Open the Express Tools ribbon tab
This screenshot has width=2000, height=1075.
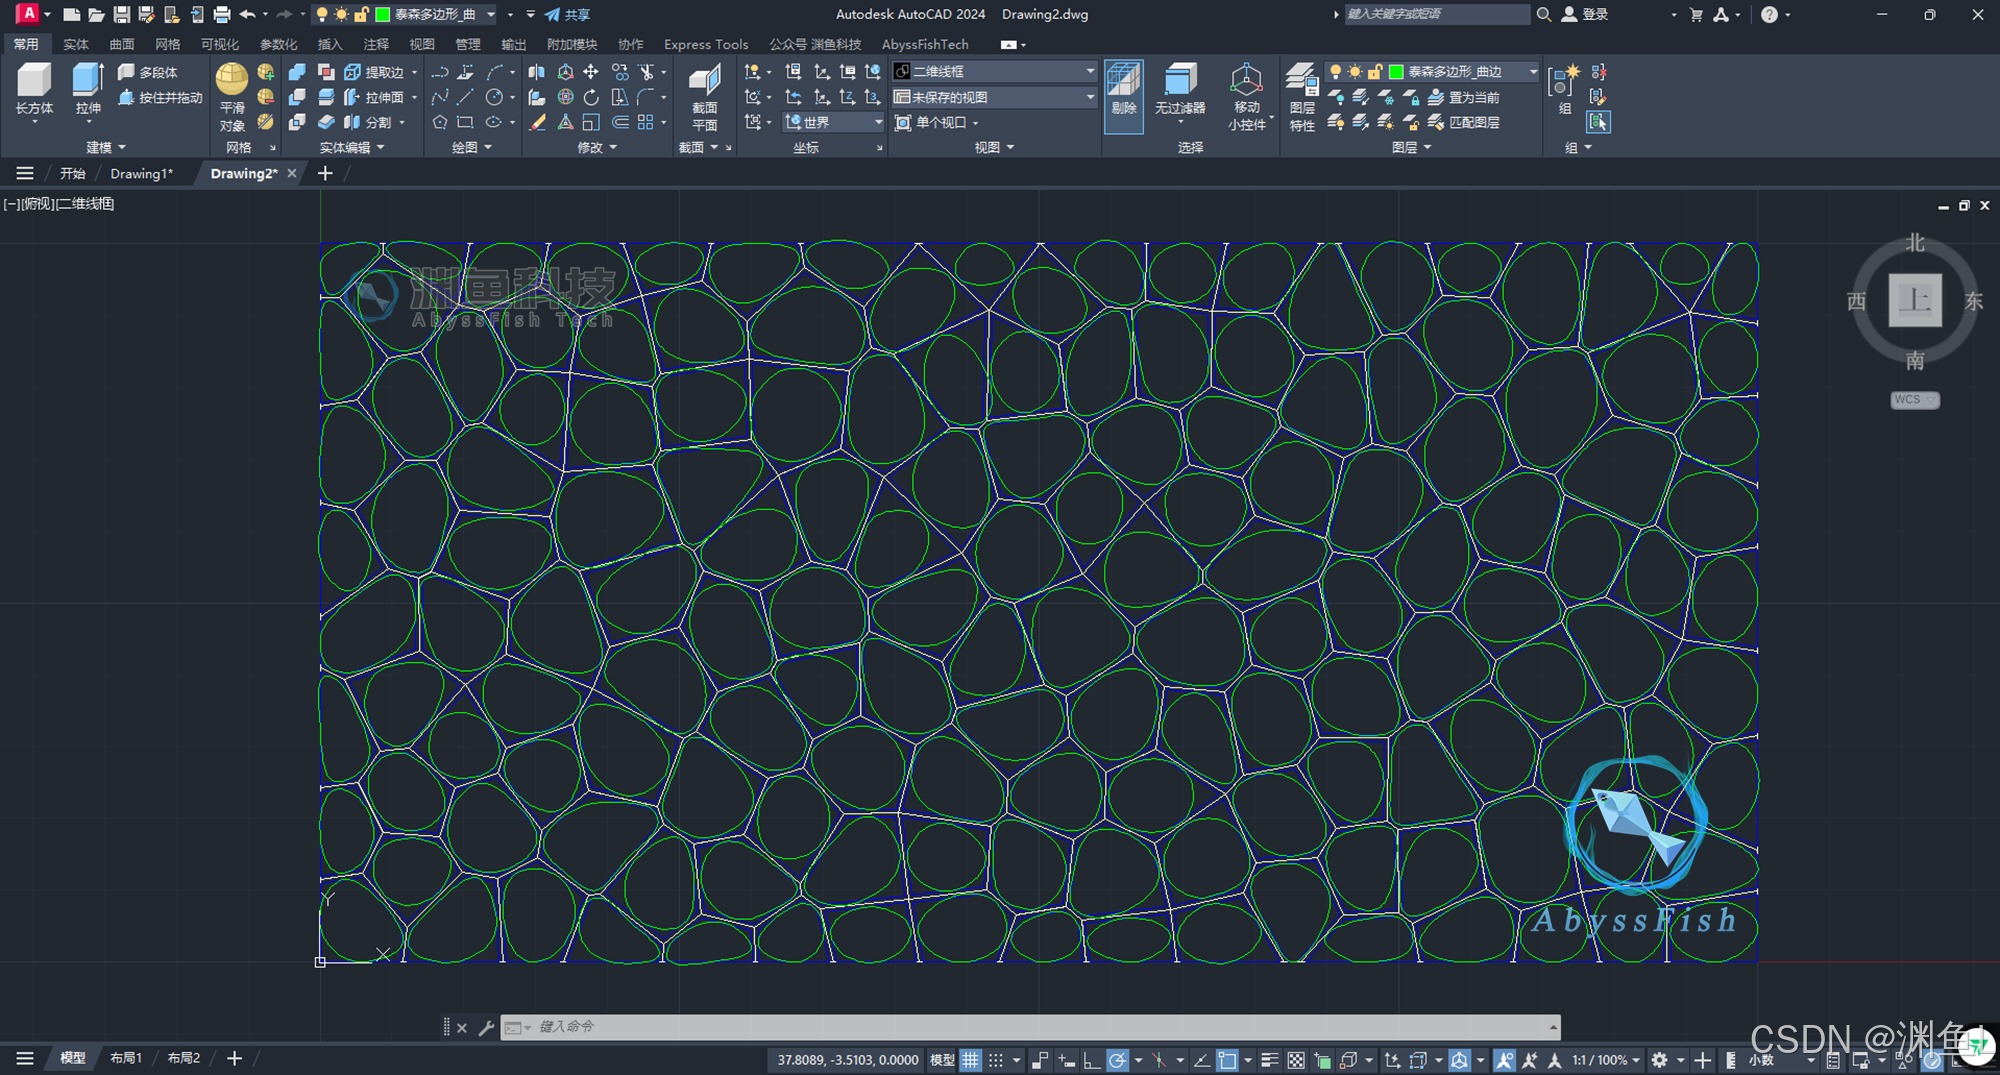[706, 45]
